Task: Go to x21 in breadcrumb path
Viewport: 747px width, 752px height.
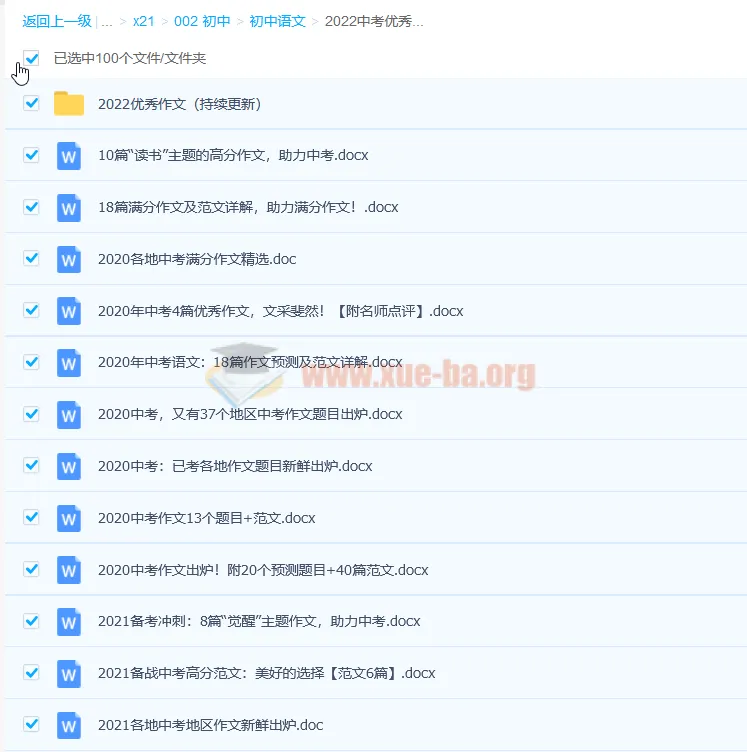Action: point(143,21)
